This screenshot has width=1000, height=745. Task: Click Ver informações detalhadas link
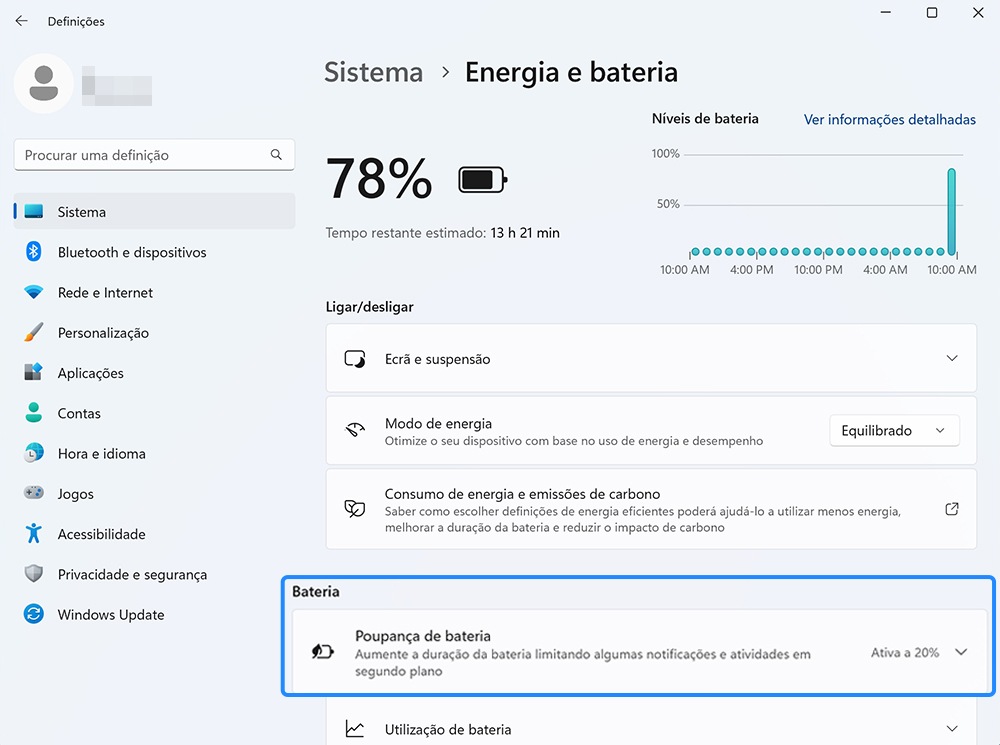click(x=890, y=119)
